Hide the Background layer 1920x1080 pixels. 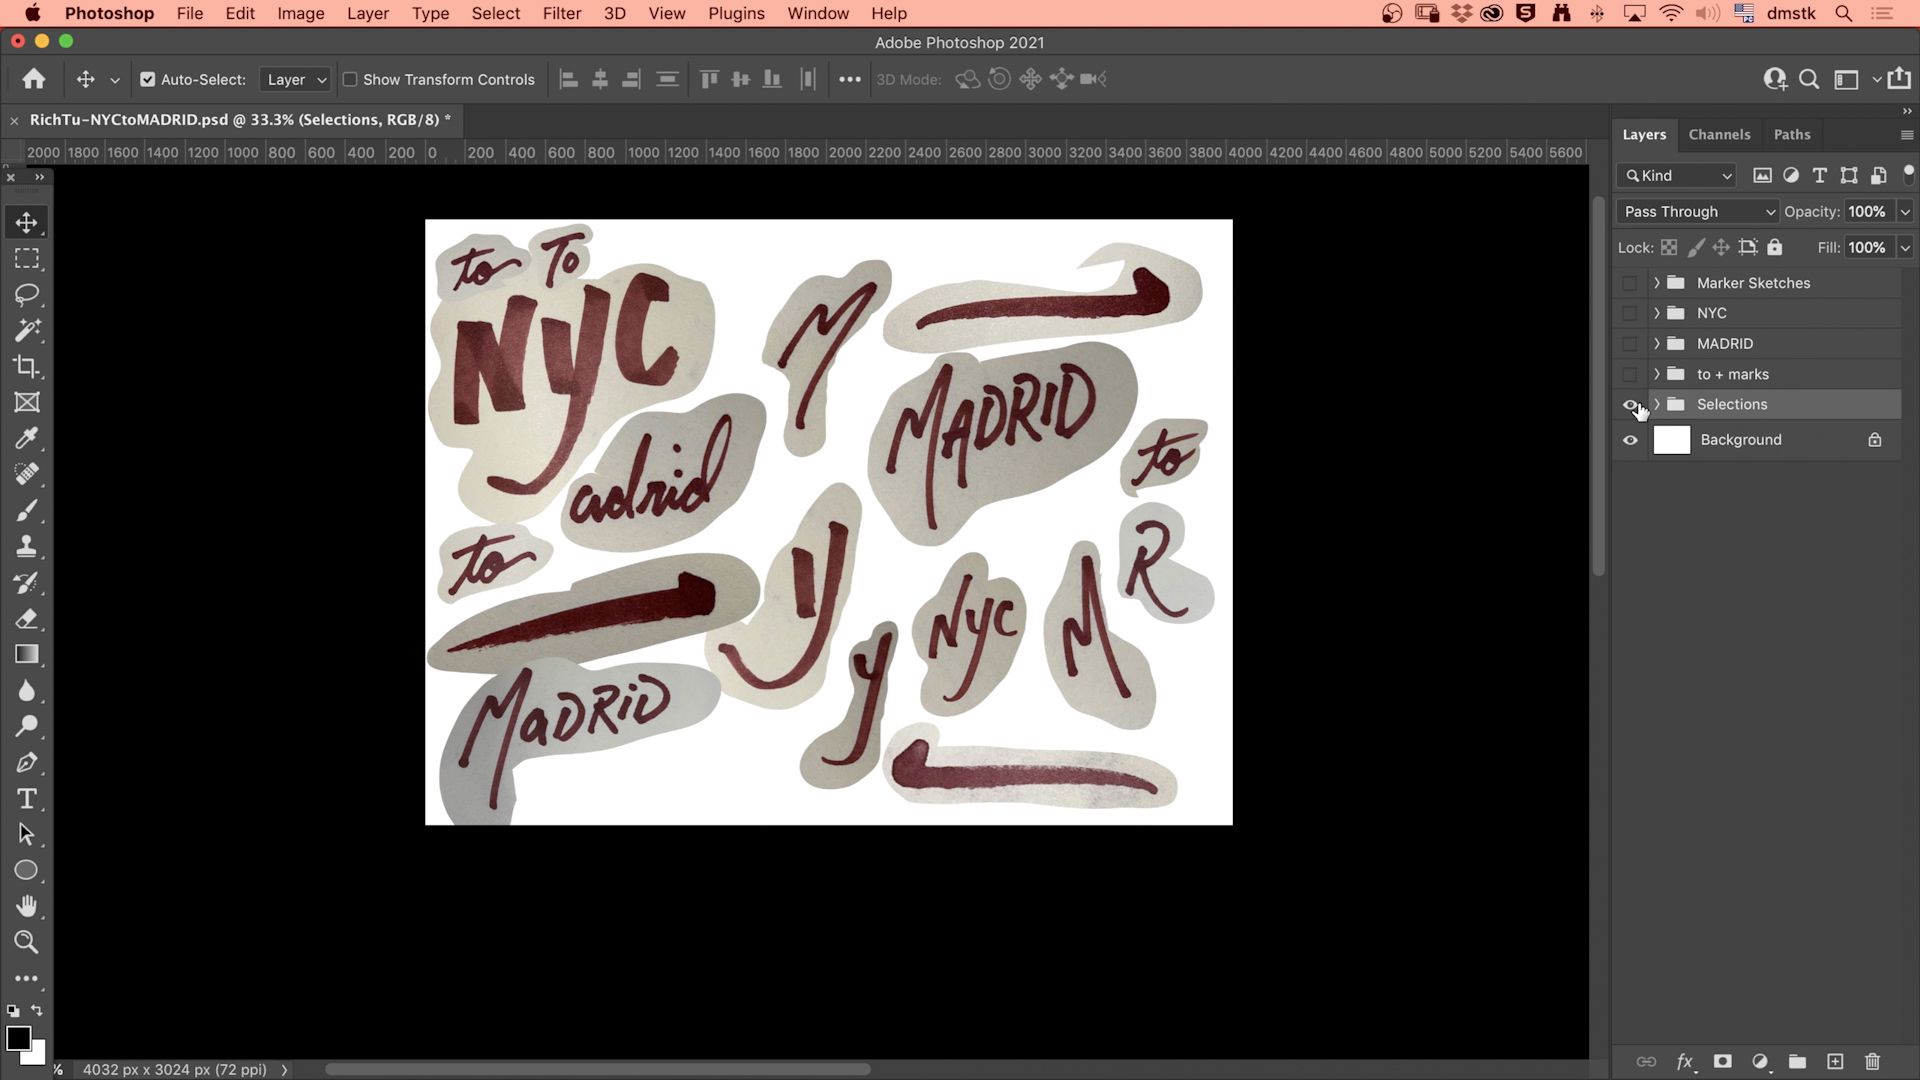(1630, 440)
